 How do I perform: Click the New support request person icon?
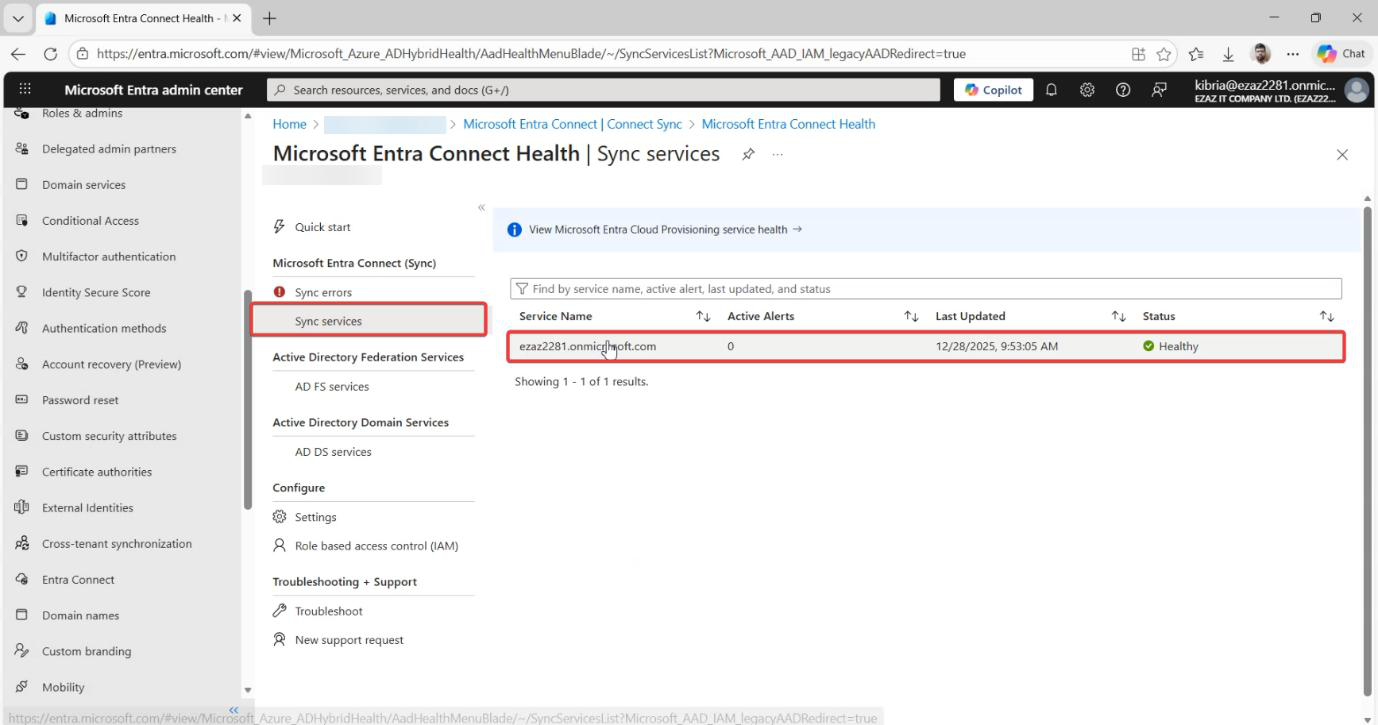tap(279, 640)
